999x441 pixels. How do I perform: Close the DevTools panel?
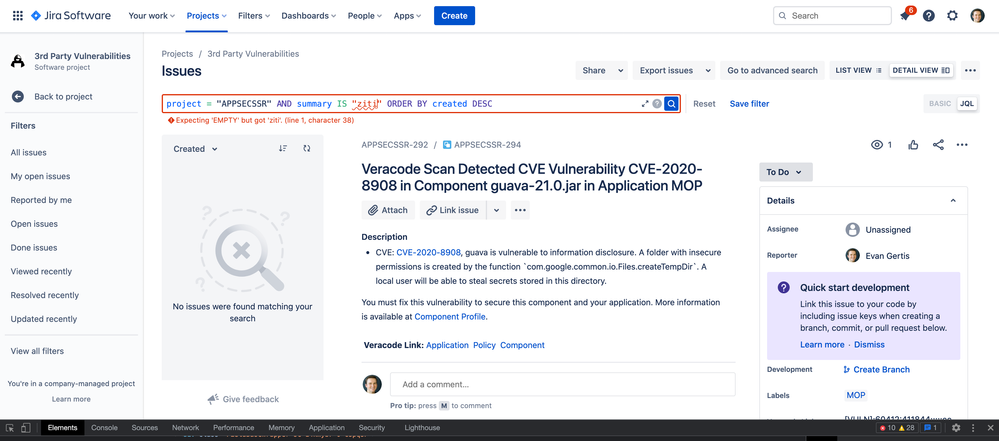click(989, 428)
